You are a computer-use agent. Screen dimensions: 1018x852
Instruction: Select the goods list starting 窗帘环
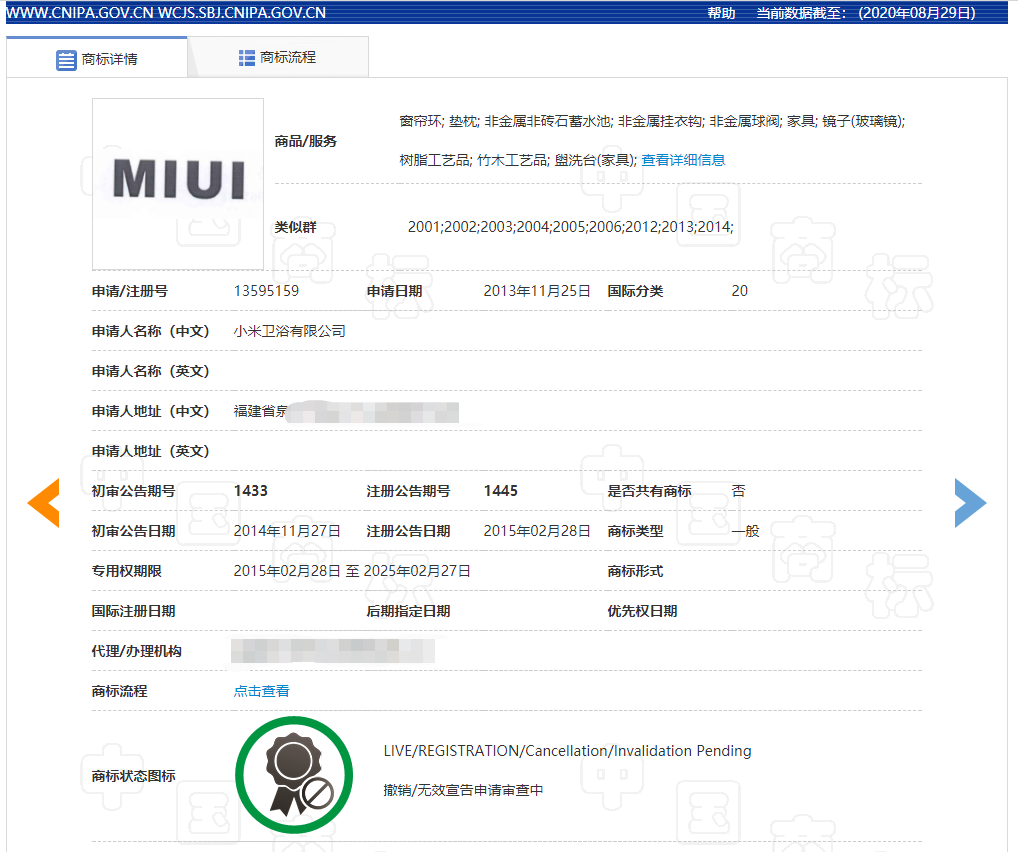(x=652, y=140)
